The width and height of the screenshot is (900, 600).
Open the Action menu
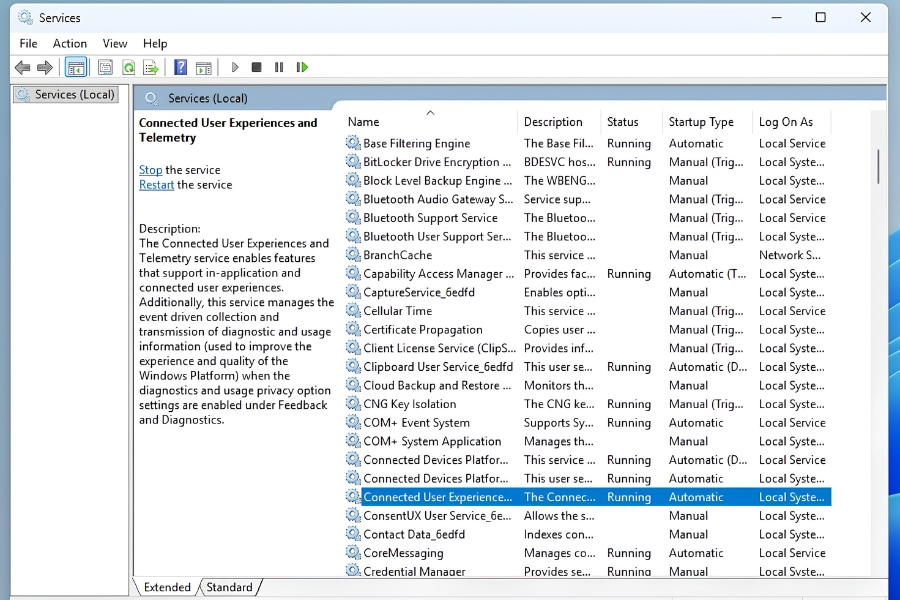[x=69, y=44]
